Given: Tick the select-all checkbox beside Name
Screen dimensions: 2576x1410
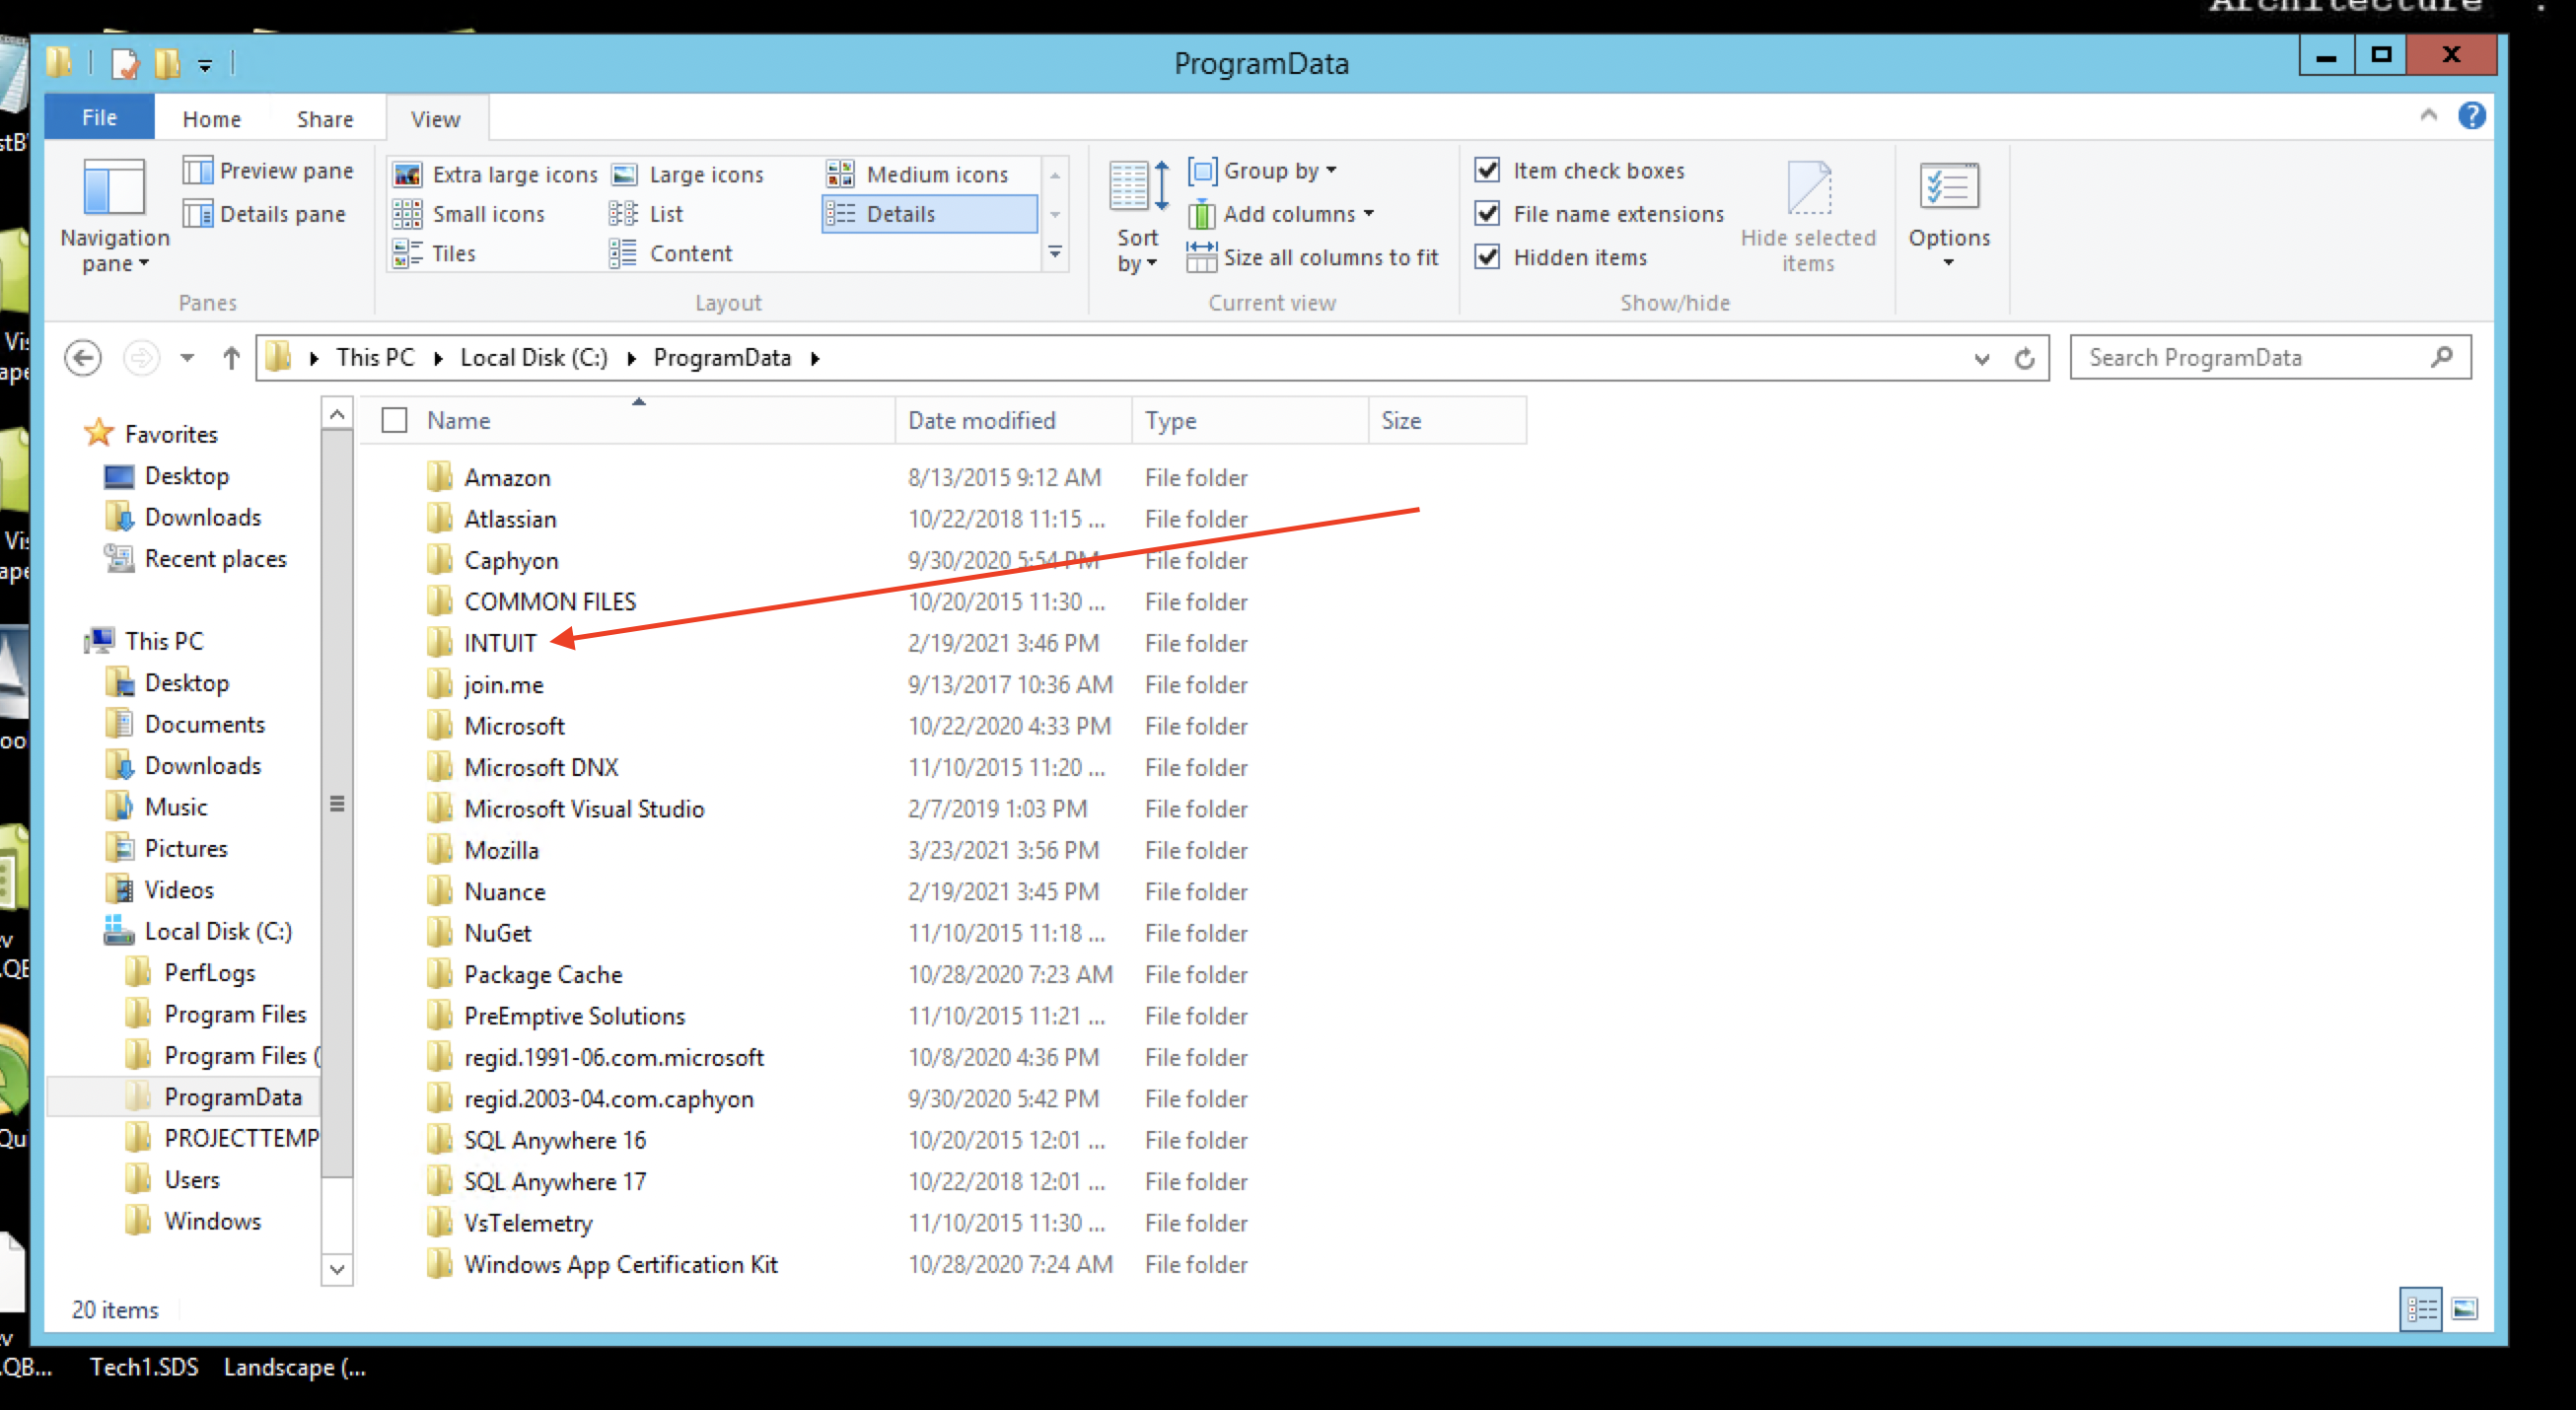Looking at the screenshot, I should coord(394,420).
